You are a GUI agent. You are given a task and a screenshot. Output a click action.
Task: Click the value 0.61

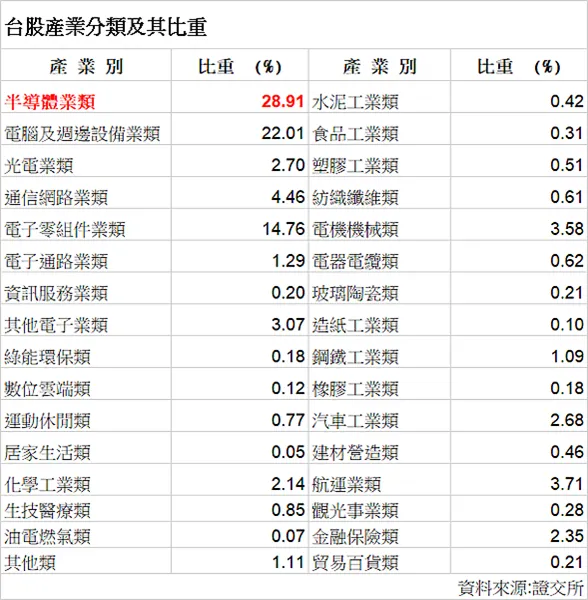[567, 197]
